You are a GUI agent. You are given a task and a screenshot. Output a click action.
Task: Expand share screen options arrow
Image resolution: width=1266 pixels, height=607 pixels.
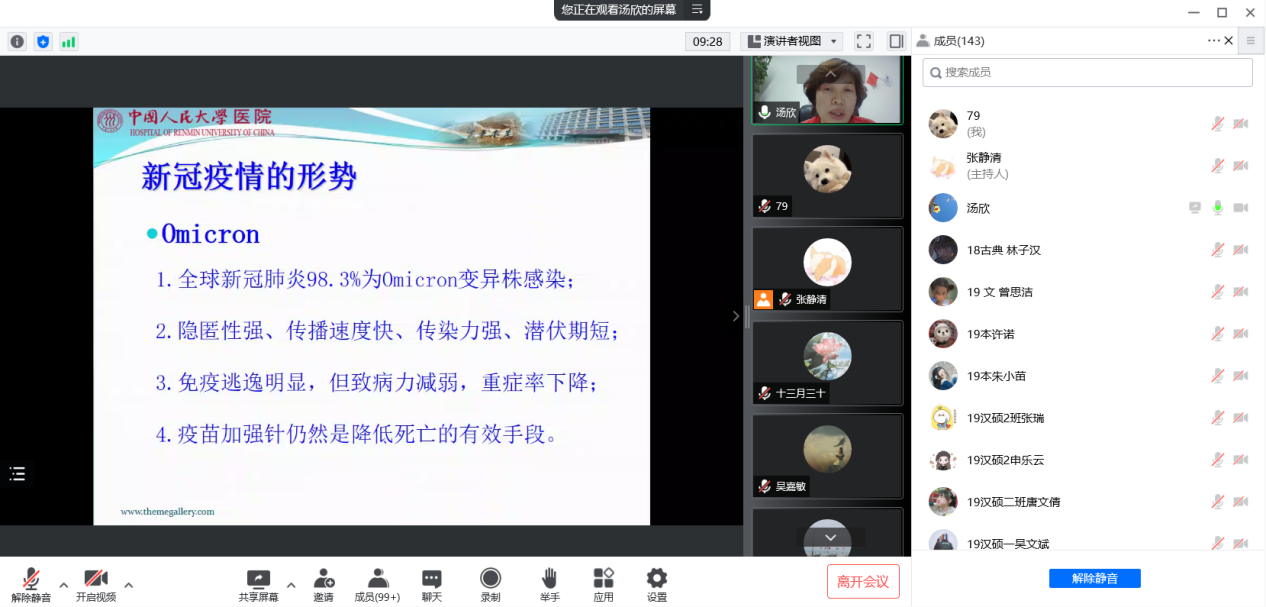(291, 585)
